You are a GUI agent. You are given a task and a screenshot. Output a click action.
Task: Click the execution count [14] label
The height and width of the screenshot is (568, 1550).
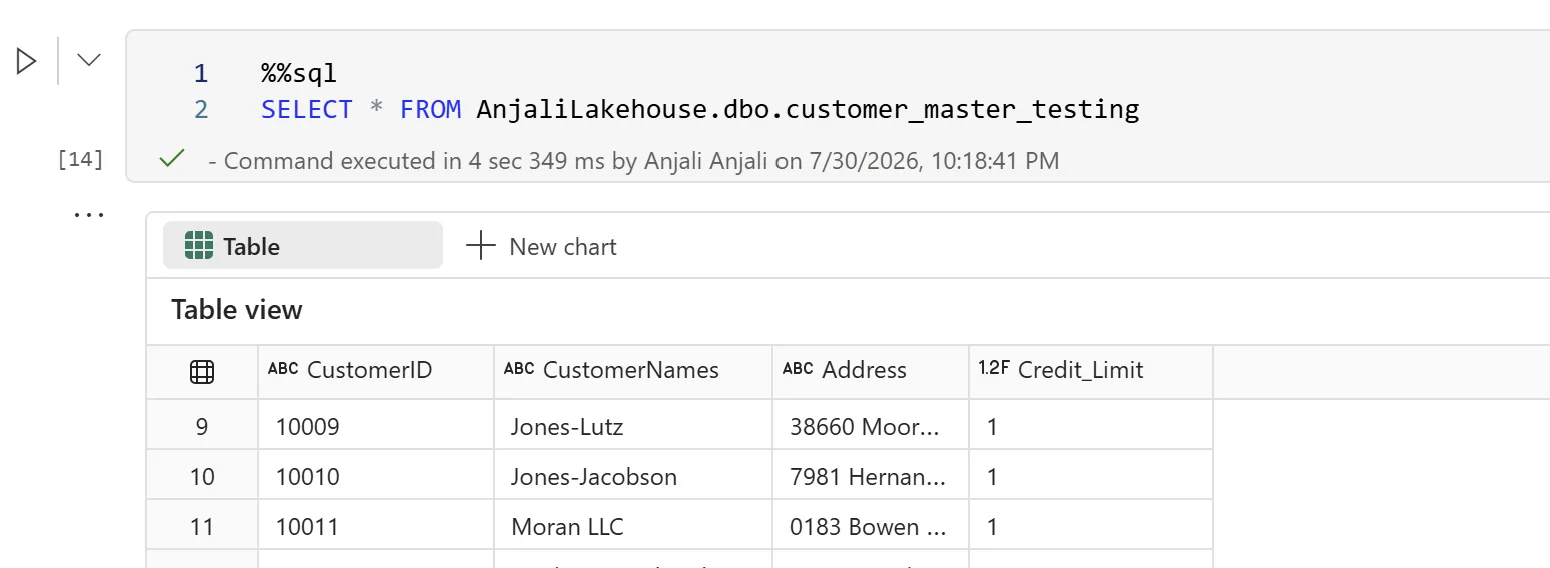81,159
